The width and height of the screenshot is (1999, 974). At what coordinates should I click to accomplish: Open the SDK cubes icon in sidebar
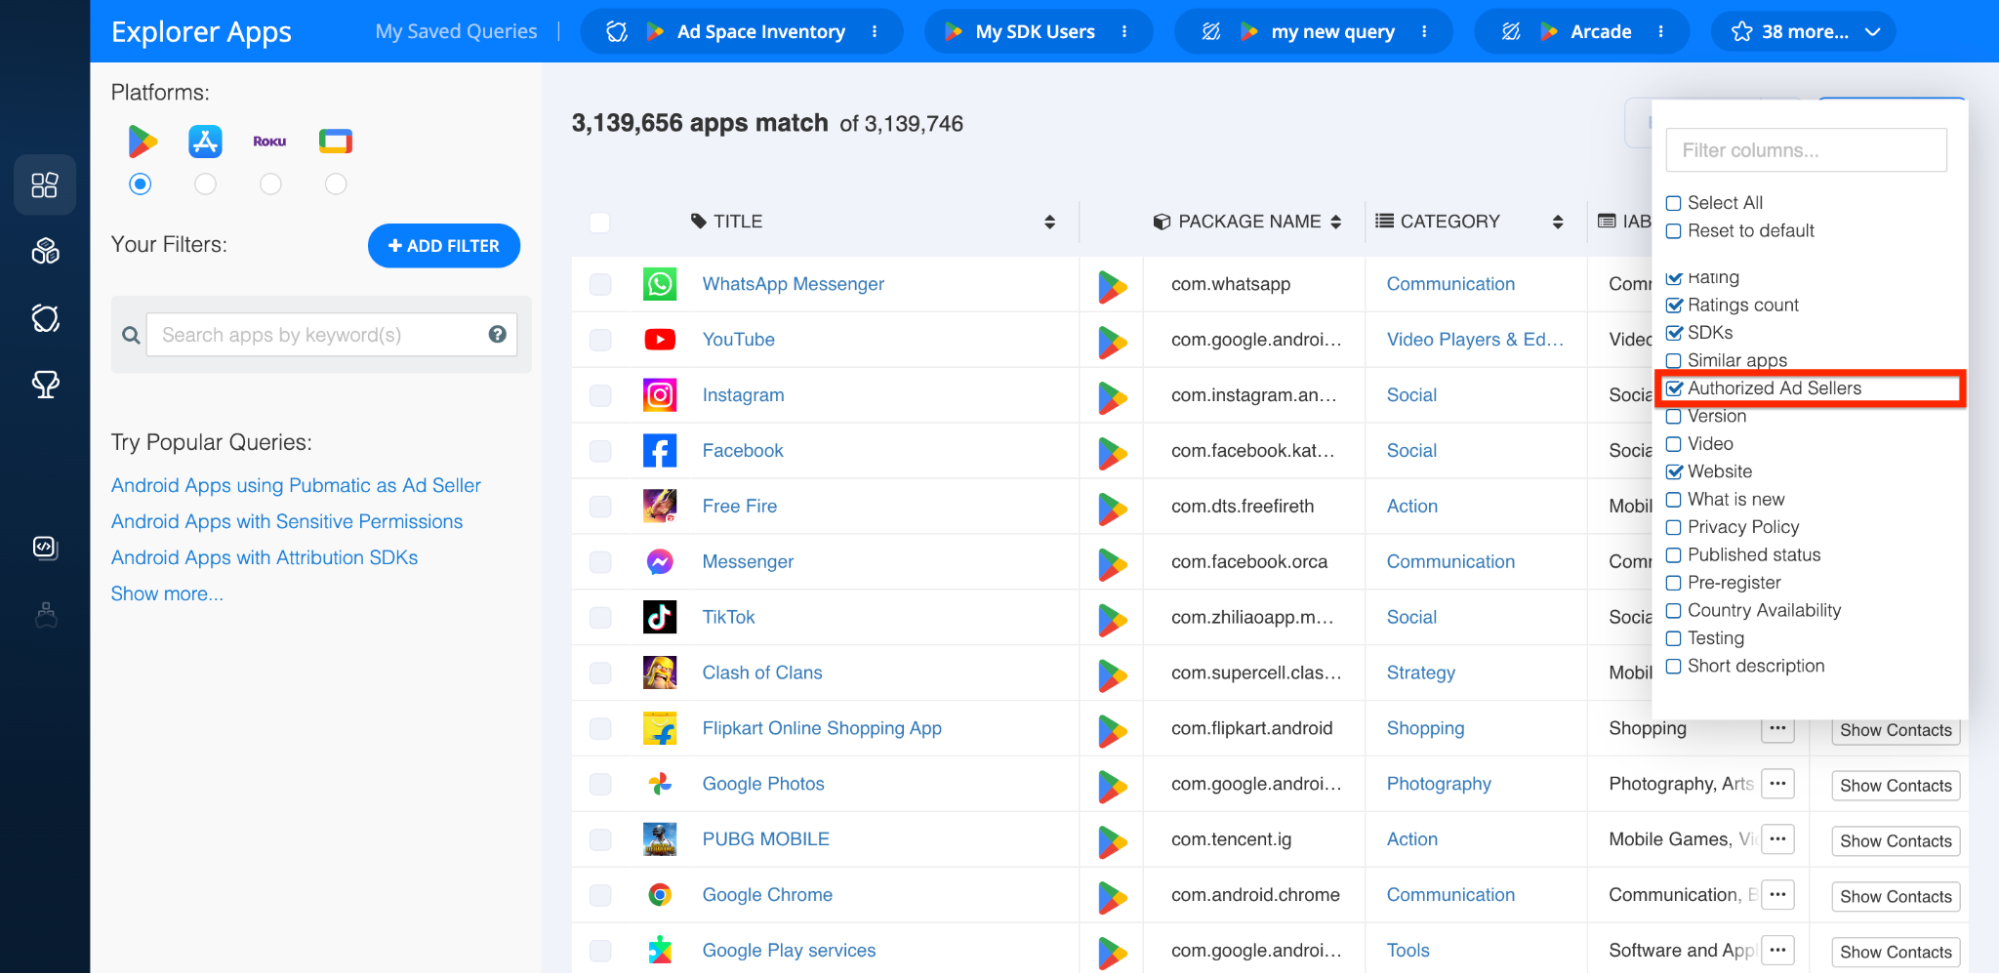click(x=45, y=251)
